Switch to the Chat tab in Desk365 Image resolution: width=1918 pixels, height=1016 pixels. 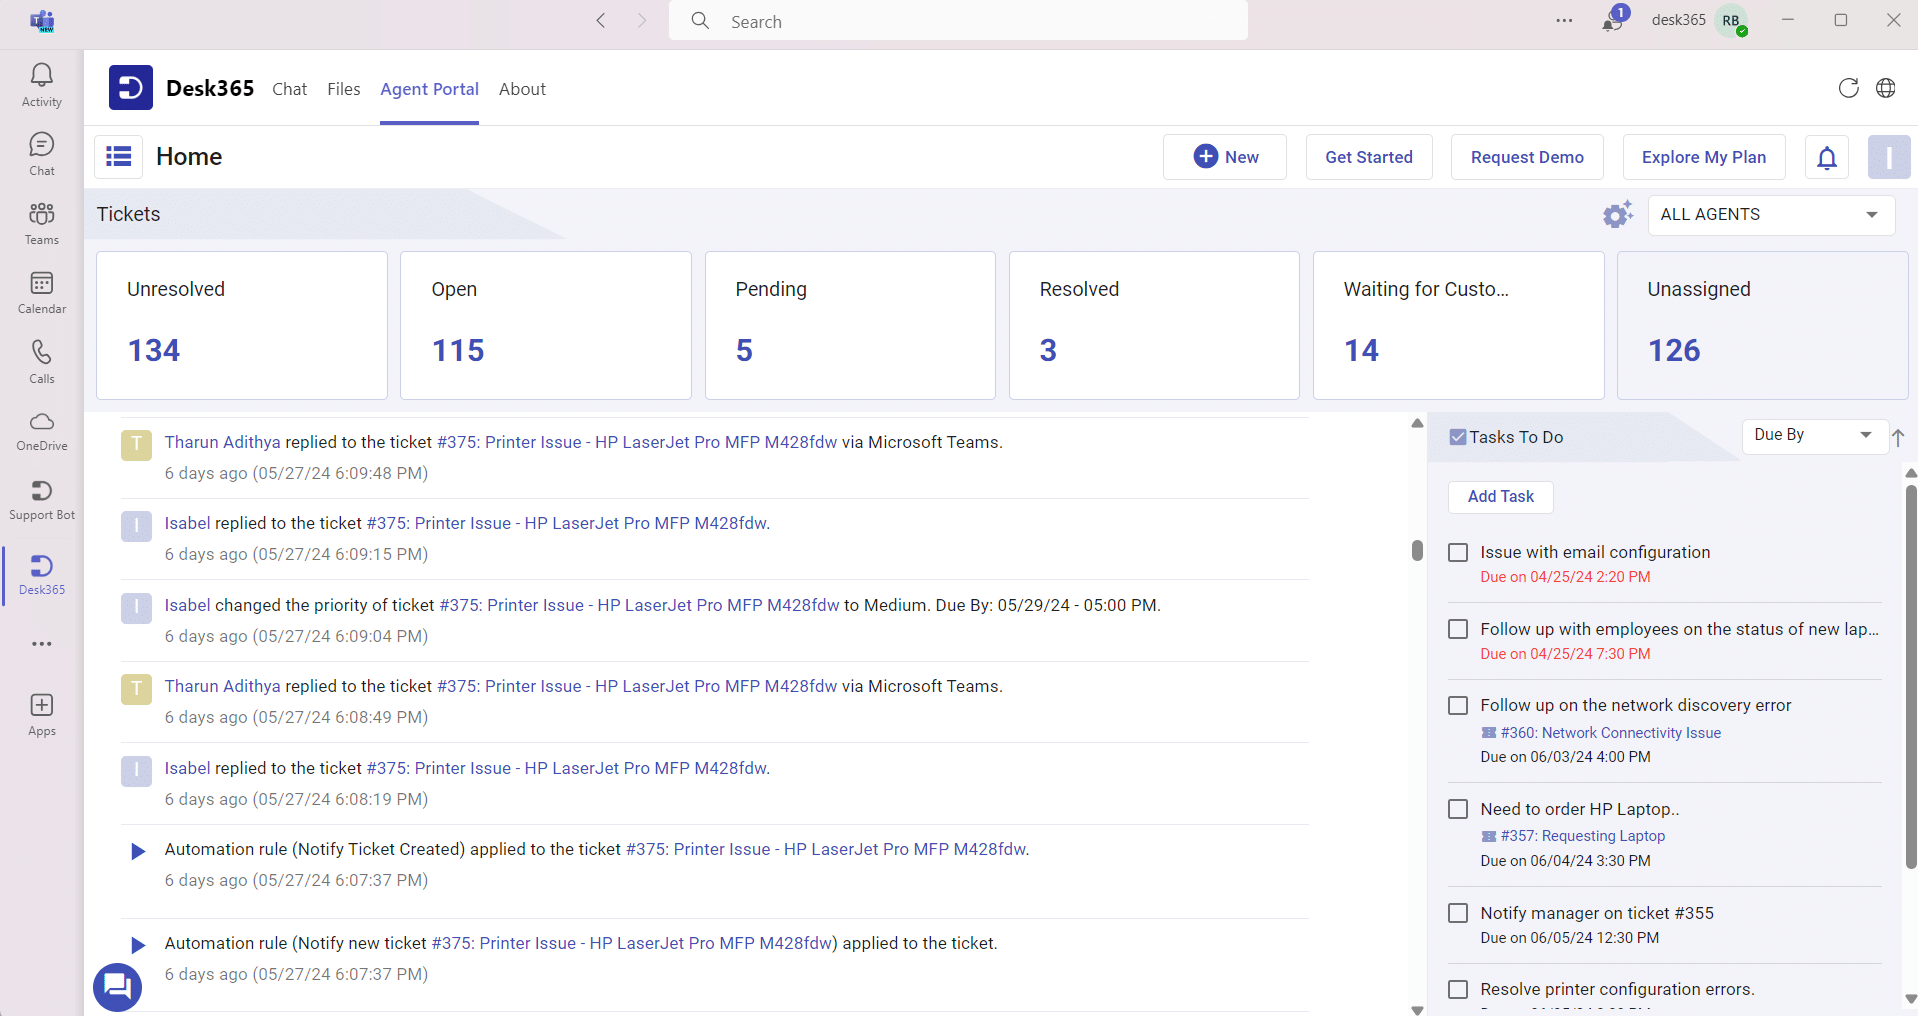click(289, 89)
